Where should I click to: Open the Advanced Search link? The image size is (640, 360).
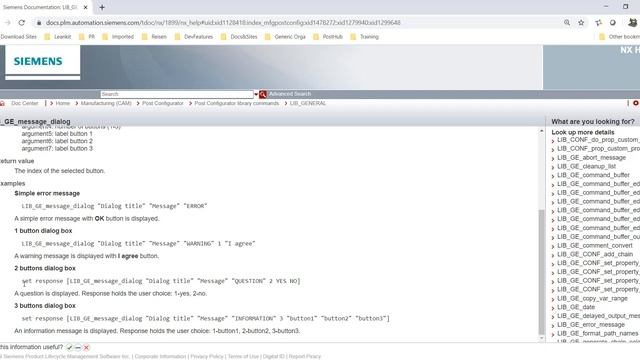[290, 94]
